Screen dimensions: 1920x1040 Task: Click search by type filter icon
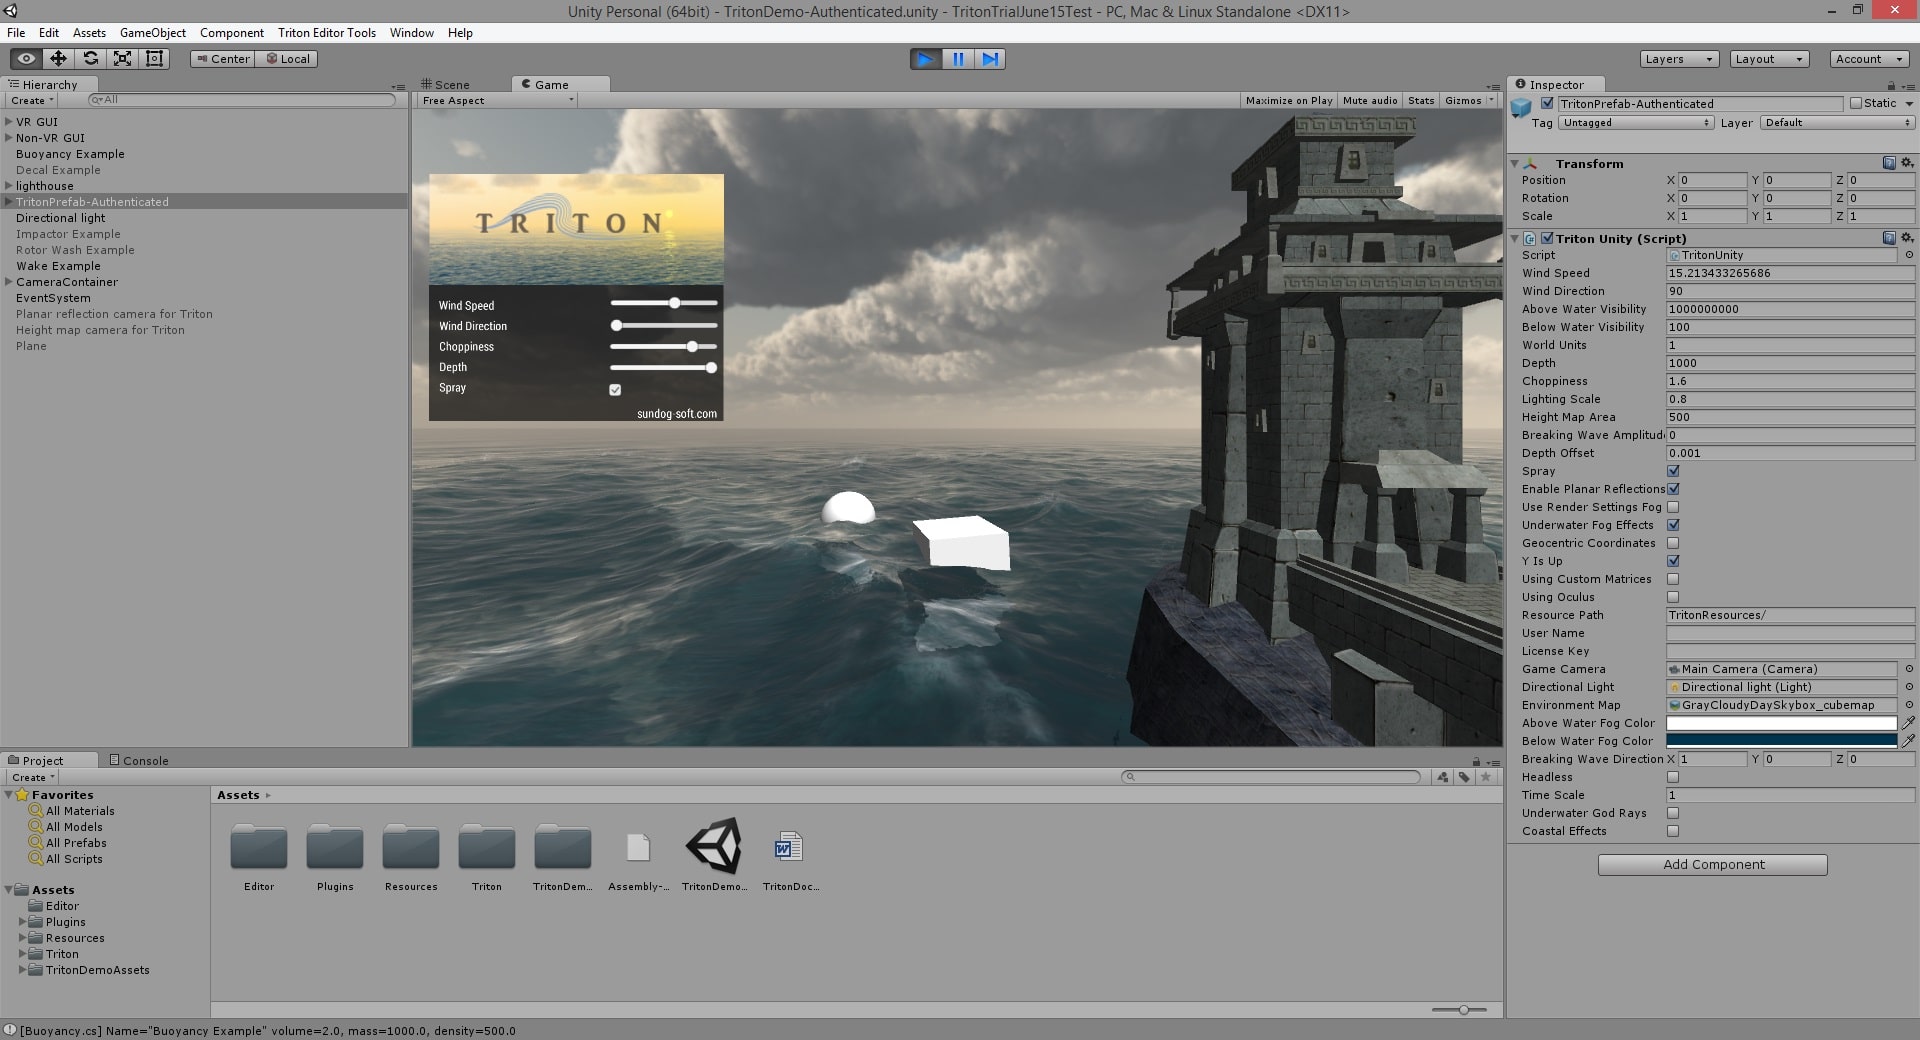pos(1442,777)
